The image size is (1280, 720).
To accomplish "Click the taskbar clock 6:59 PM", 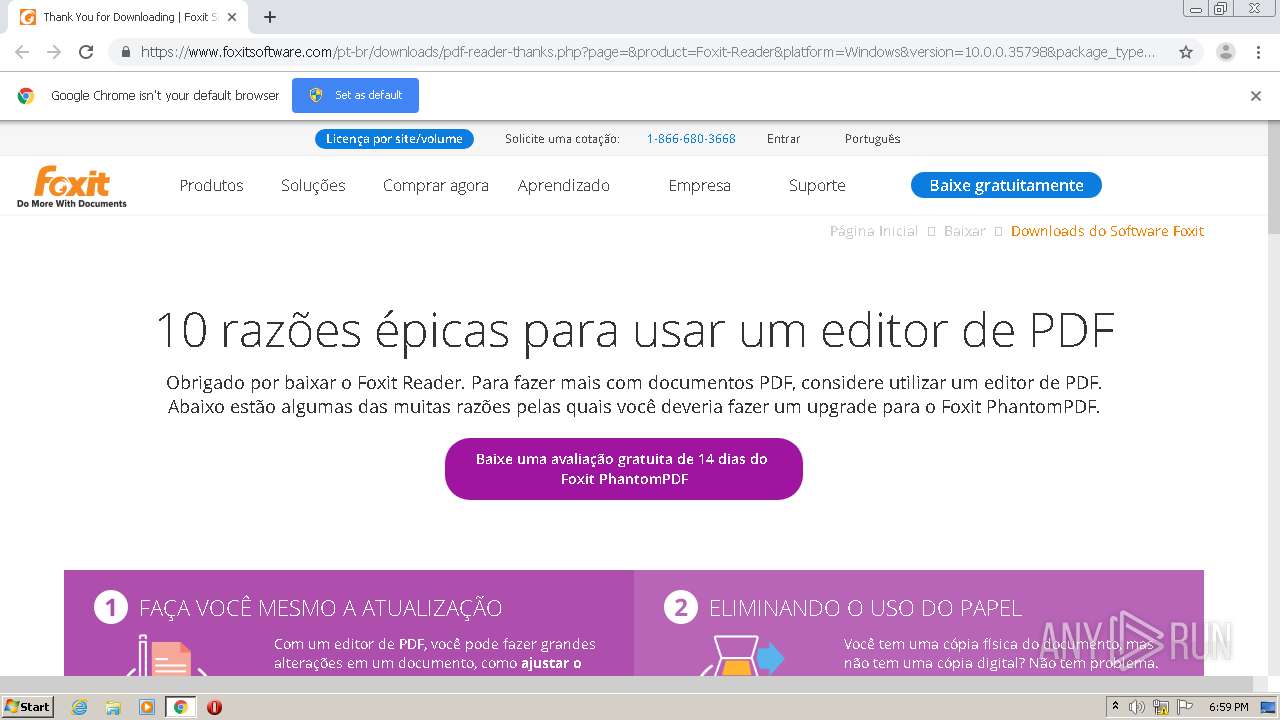I will click(x=1228, y=707).
